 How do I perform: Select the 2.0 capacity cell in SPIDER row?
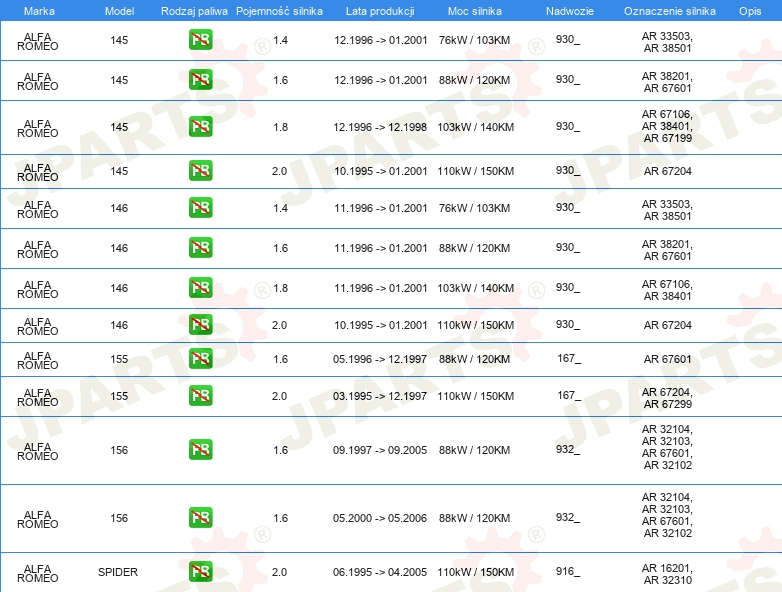279,572
